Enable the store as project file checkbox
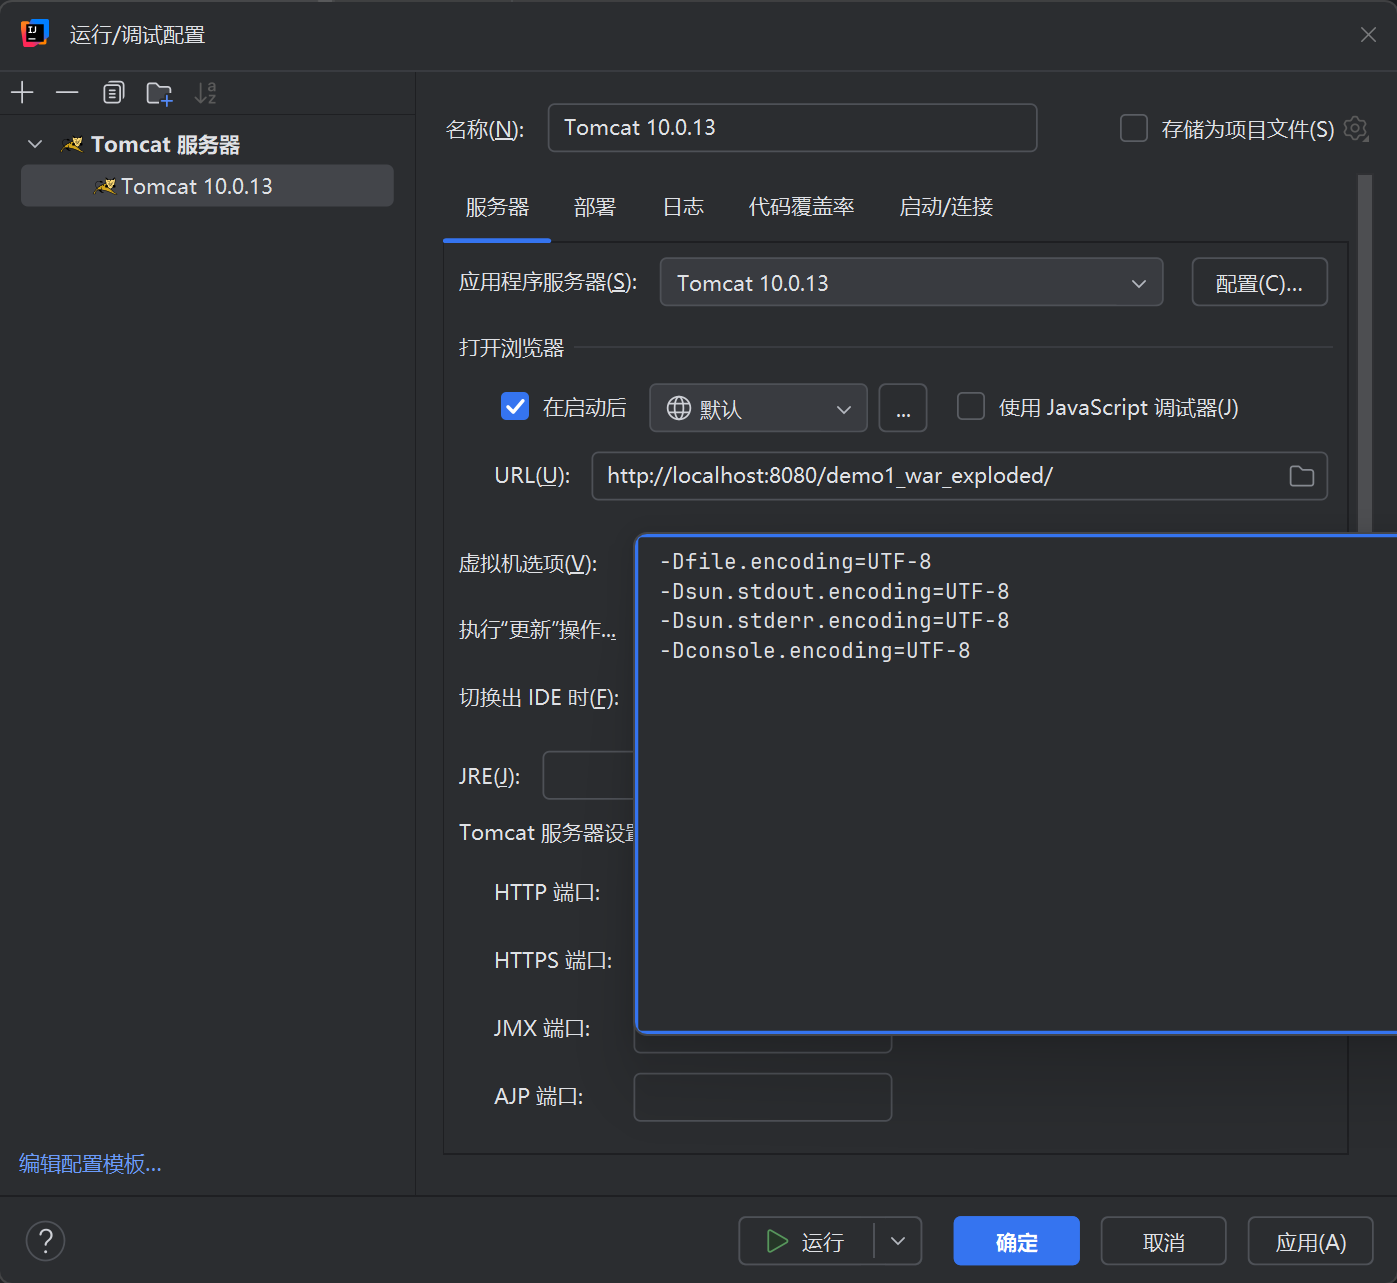The image size is (1397, 1283). 1133,128
